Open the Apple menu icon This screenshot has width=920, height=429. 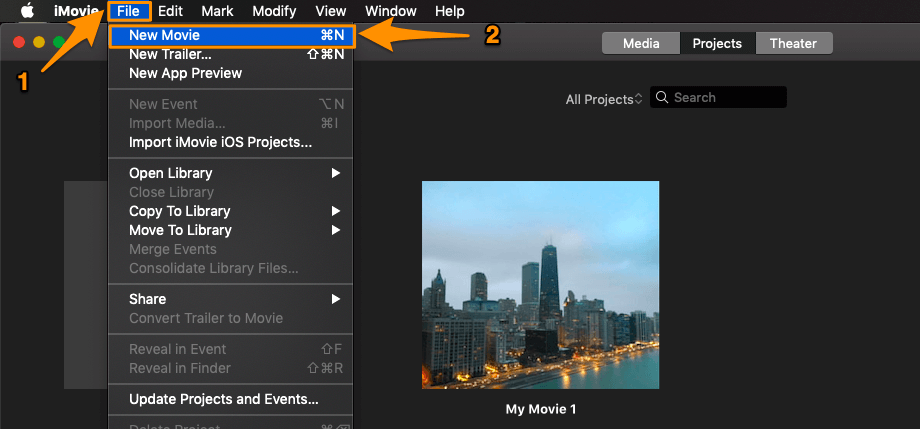pyautogui.click(x=28, y=11)
